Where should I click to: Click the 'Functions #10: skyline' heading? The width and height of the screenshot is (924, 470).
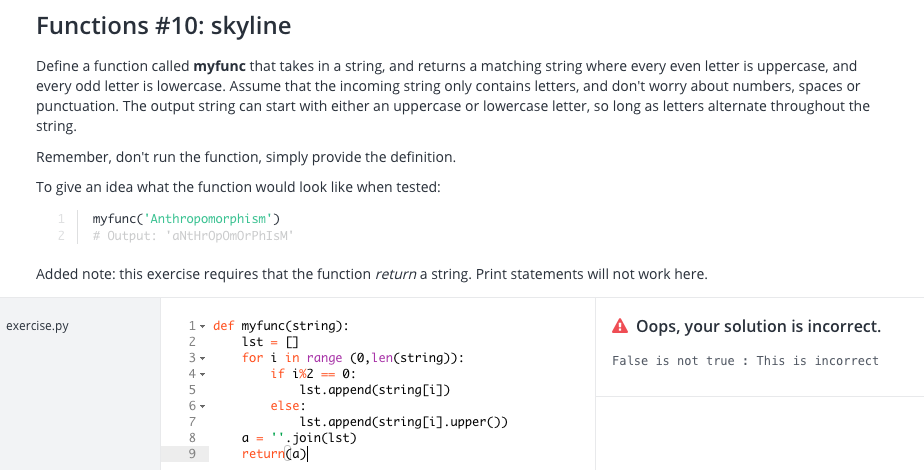click(x=164, y=25)
